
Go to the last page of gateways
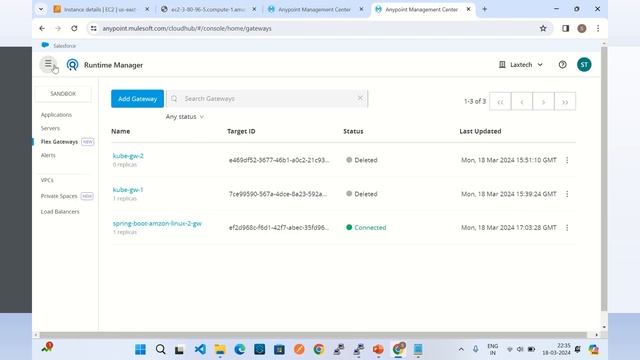565,102
